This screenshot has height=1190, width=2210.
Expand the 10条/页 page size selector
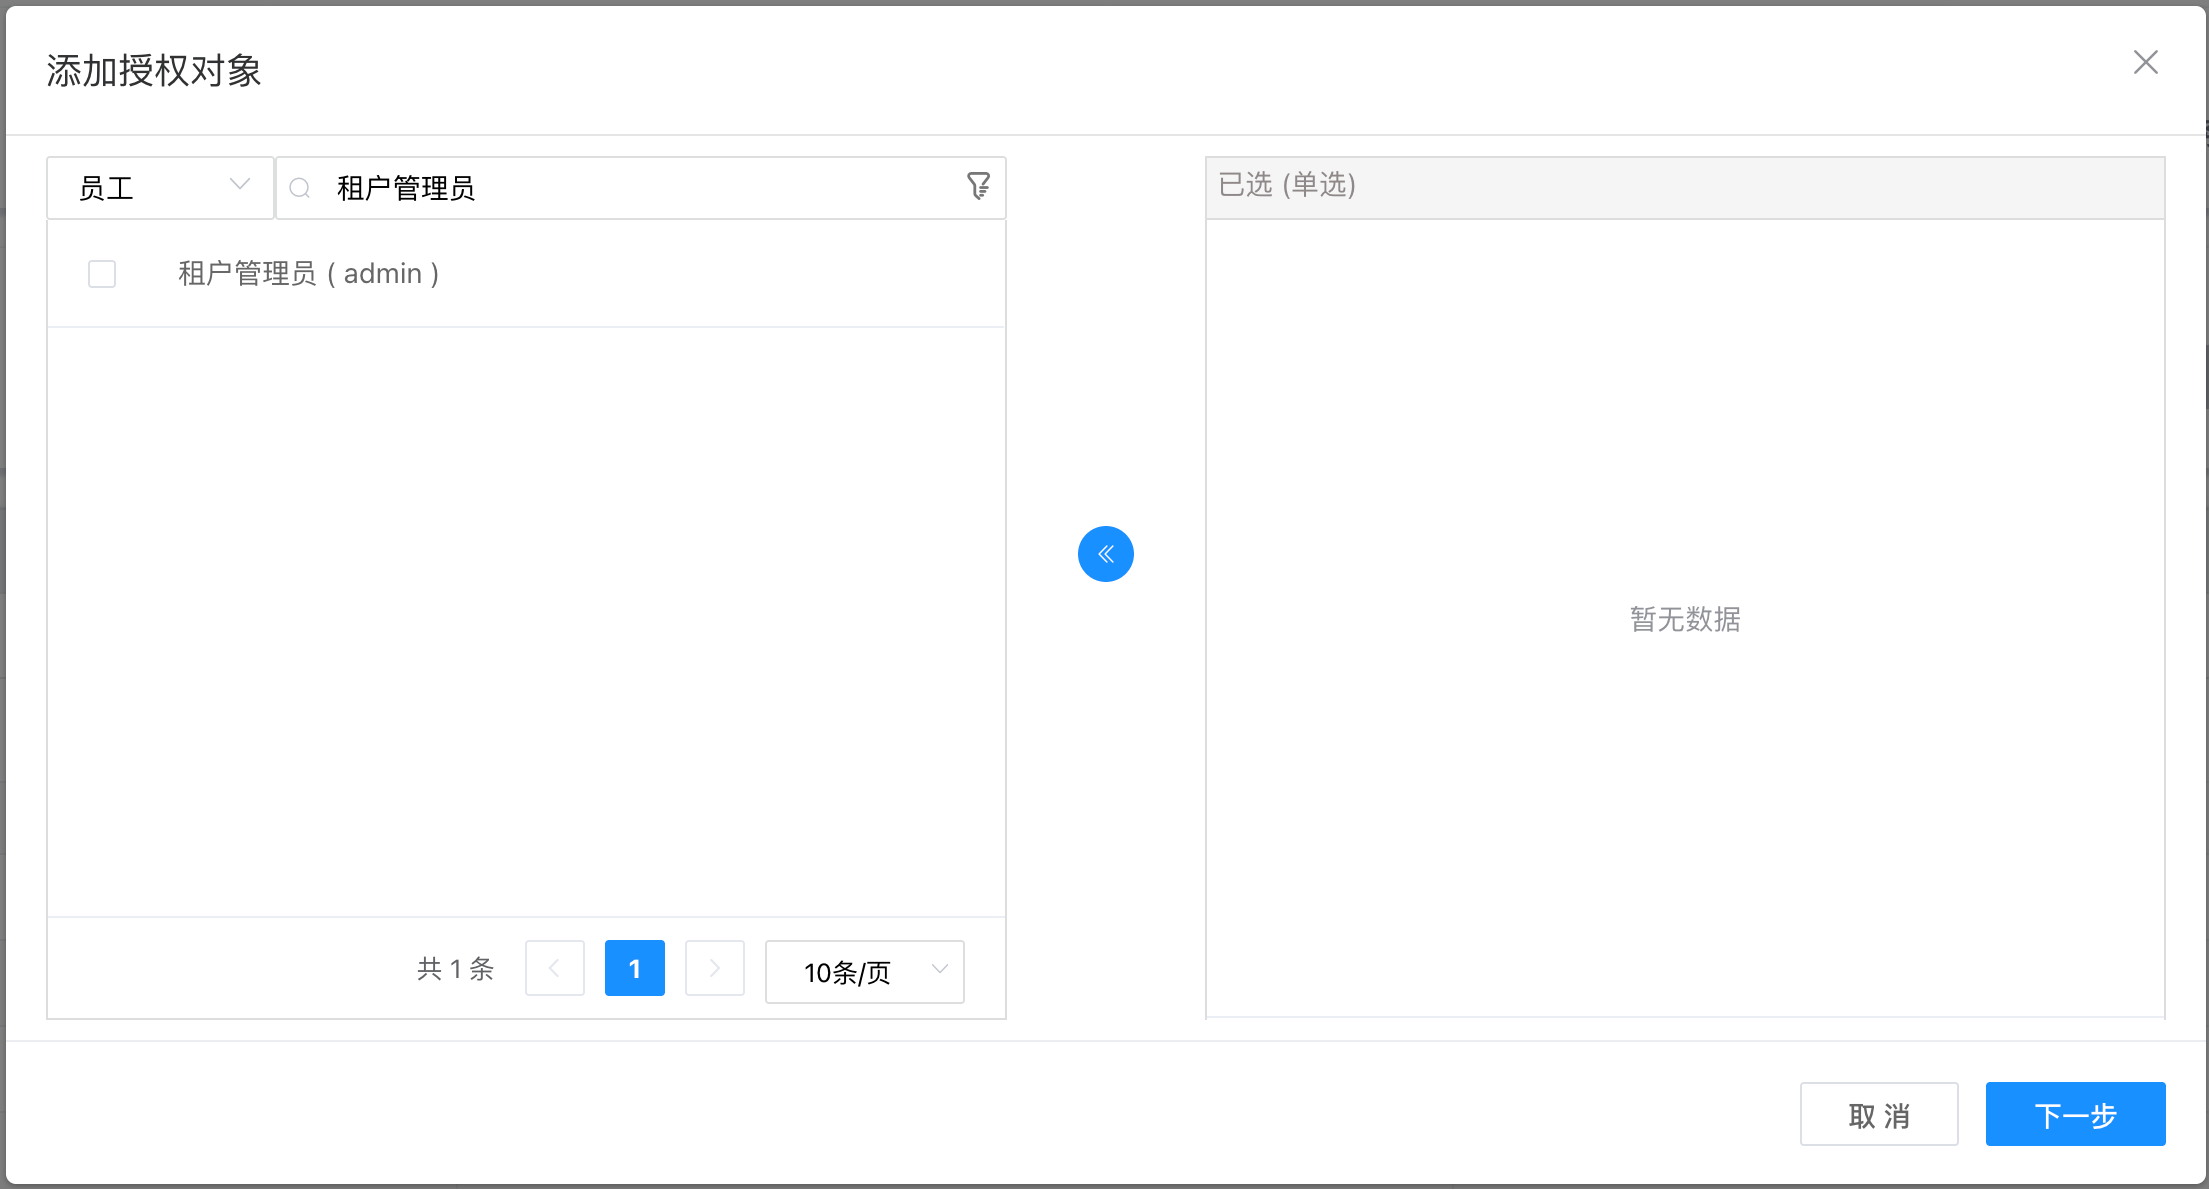coord(864,971)
